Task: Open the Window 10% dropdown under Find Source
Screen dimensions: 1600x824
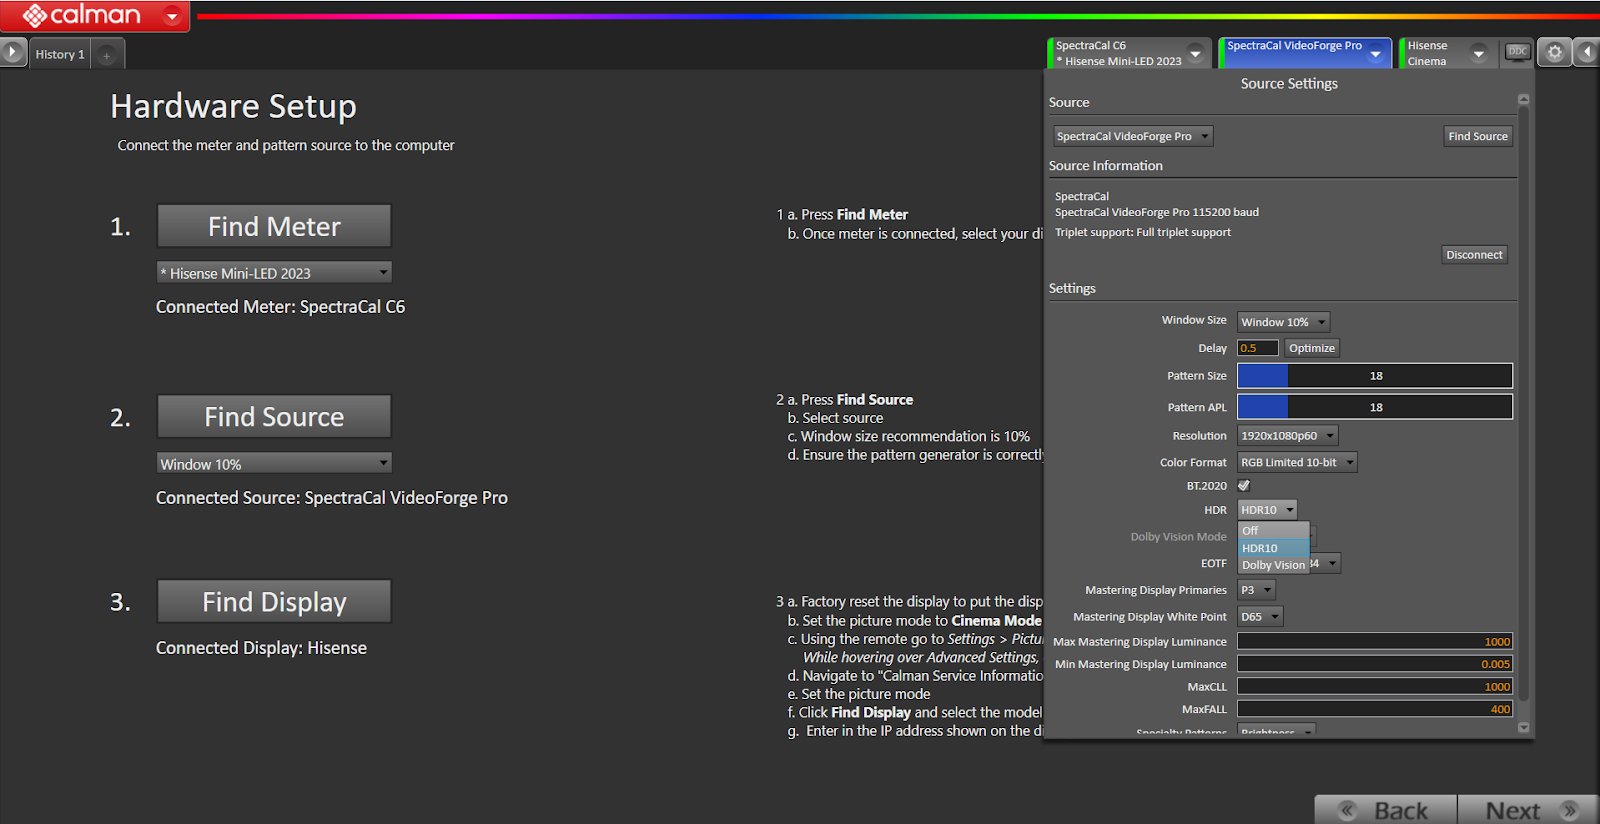Action: 274,463
